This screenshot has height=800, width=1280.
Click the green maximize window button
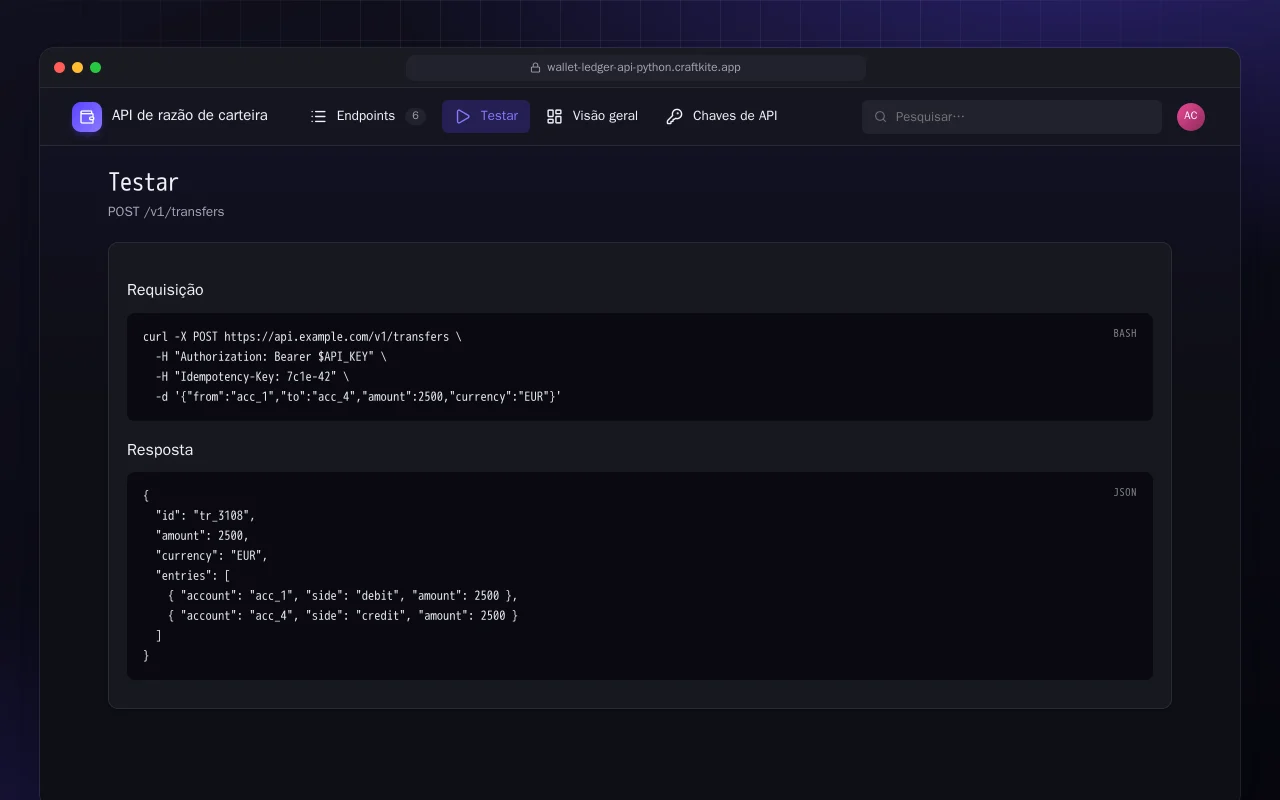tap(96, 68)
